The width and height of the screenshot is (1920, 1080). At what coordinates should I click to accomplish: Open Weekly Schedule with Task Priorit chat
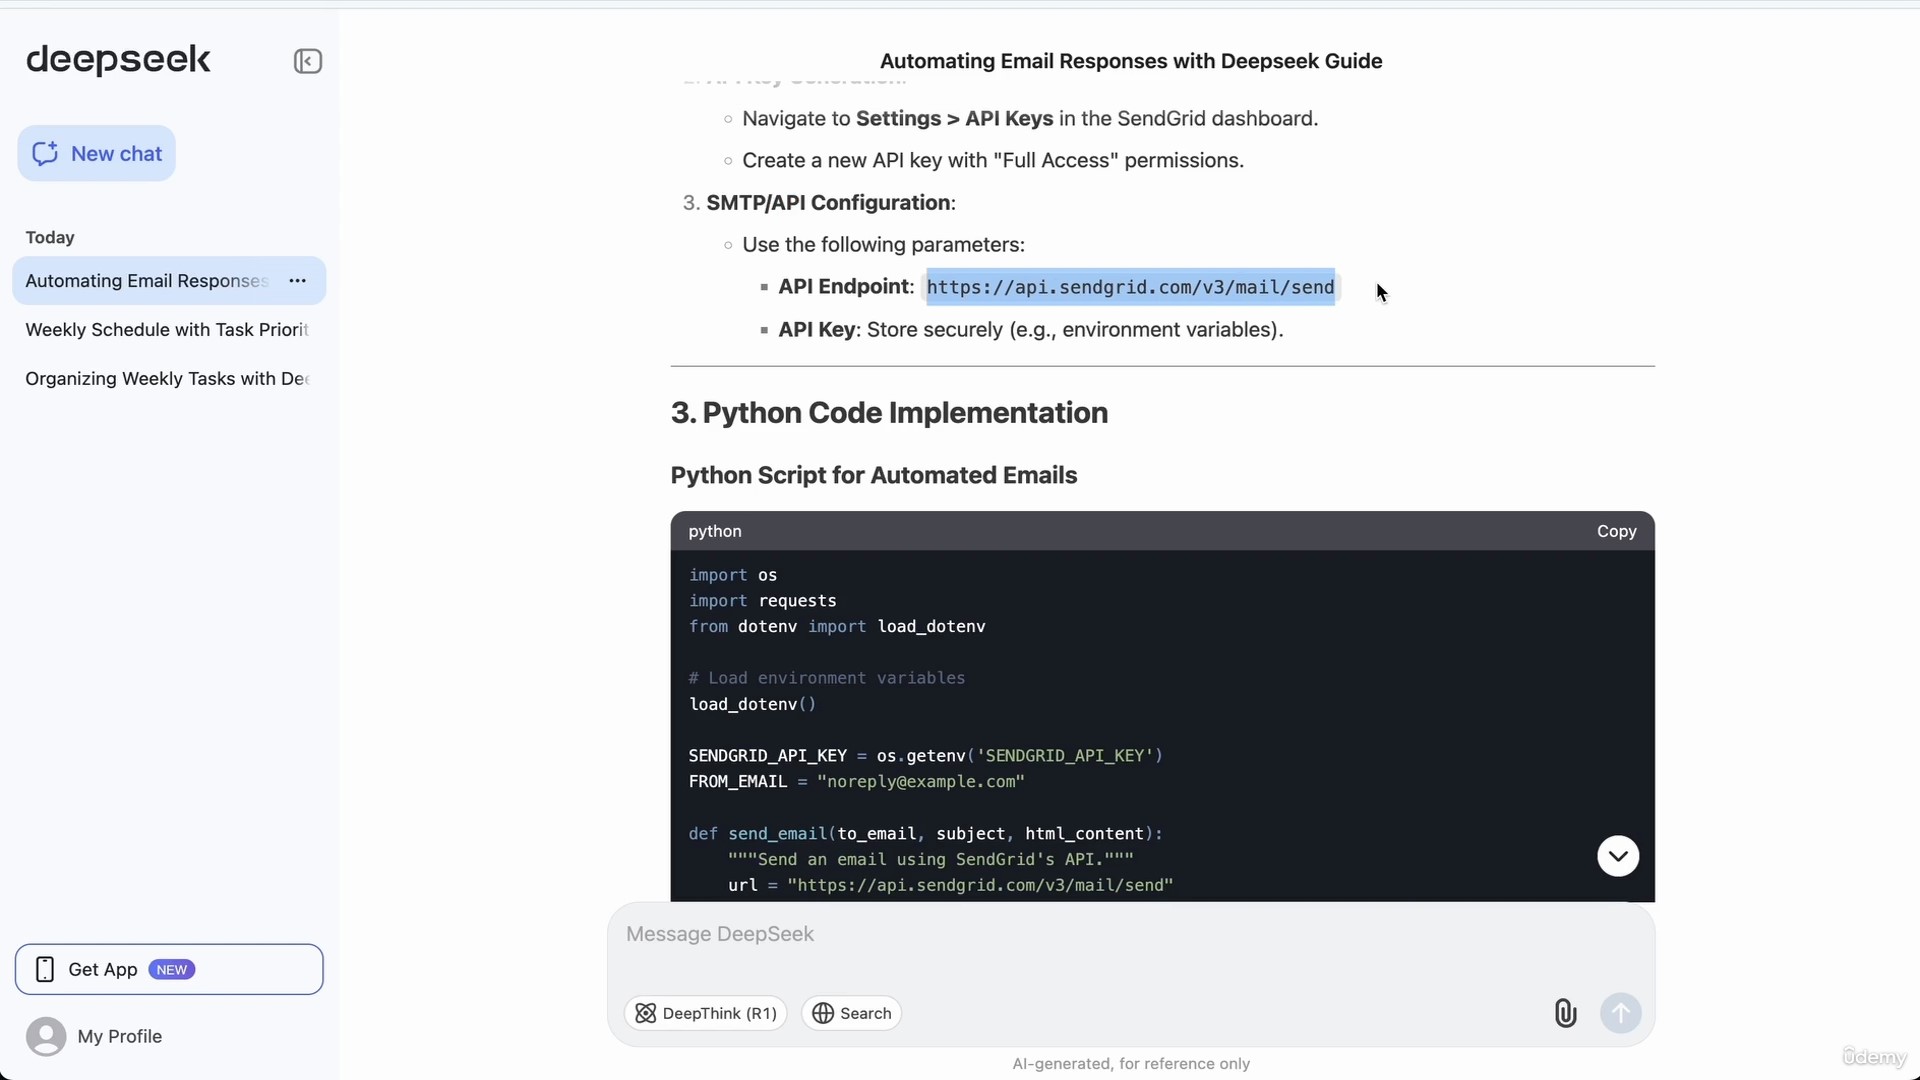pyautogui.click(x=167, y=330)
